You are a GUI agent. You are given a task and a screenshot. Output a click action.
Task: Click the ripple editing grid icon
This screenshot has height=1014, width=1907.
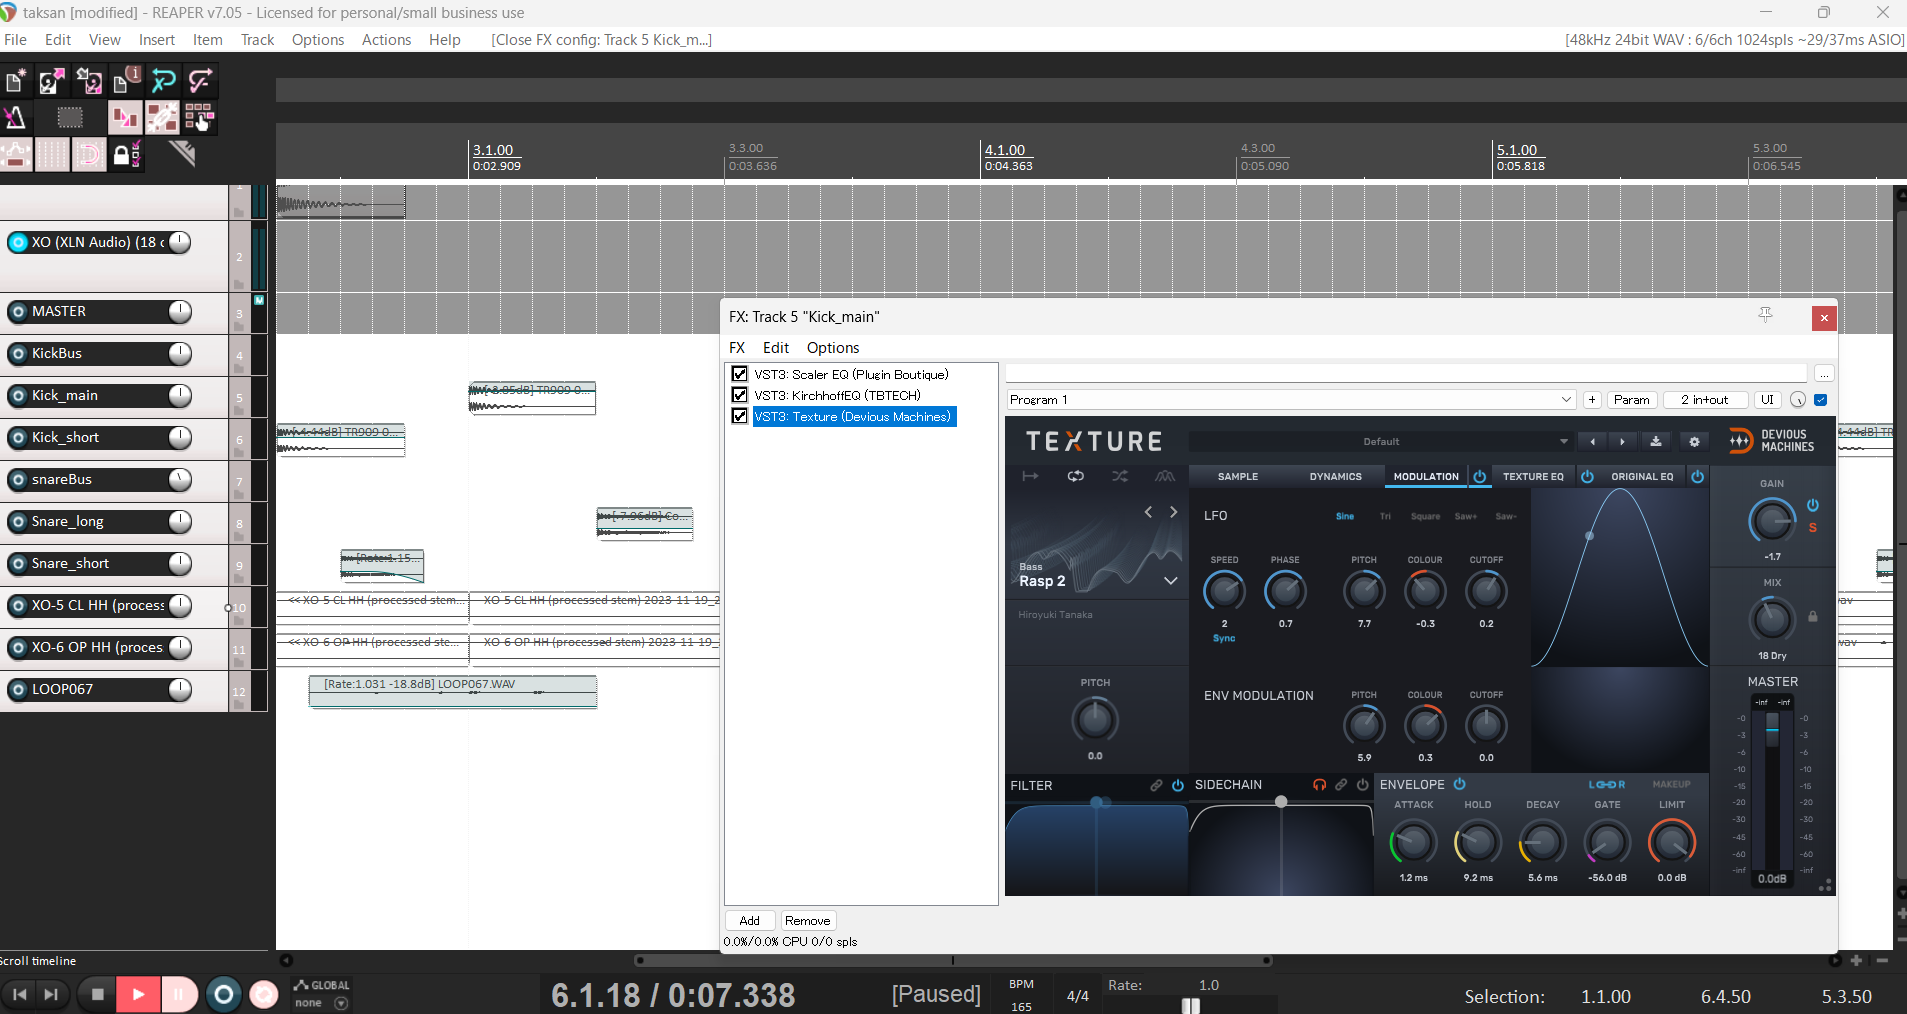[x=199, y=118]
